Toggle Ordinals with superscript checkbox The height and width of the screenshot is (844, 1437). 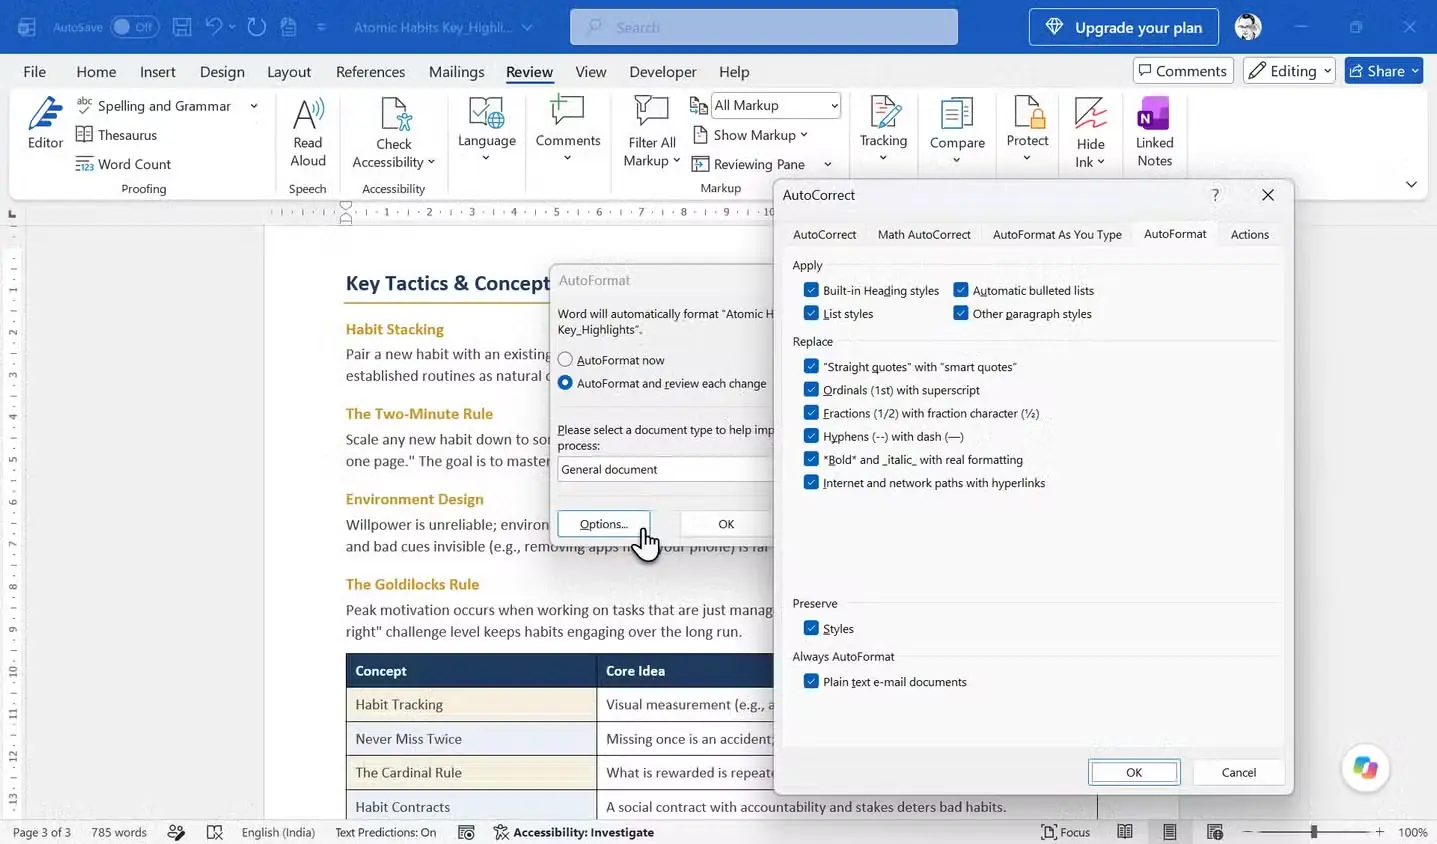tap(811, 390)
